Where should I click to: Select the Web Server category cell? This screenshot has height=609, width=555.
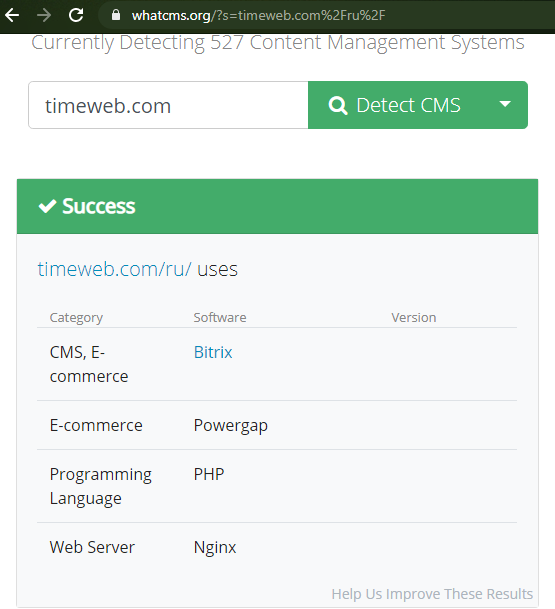tap(92, 547)
